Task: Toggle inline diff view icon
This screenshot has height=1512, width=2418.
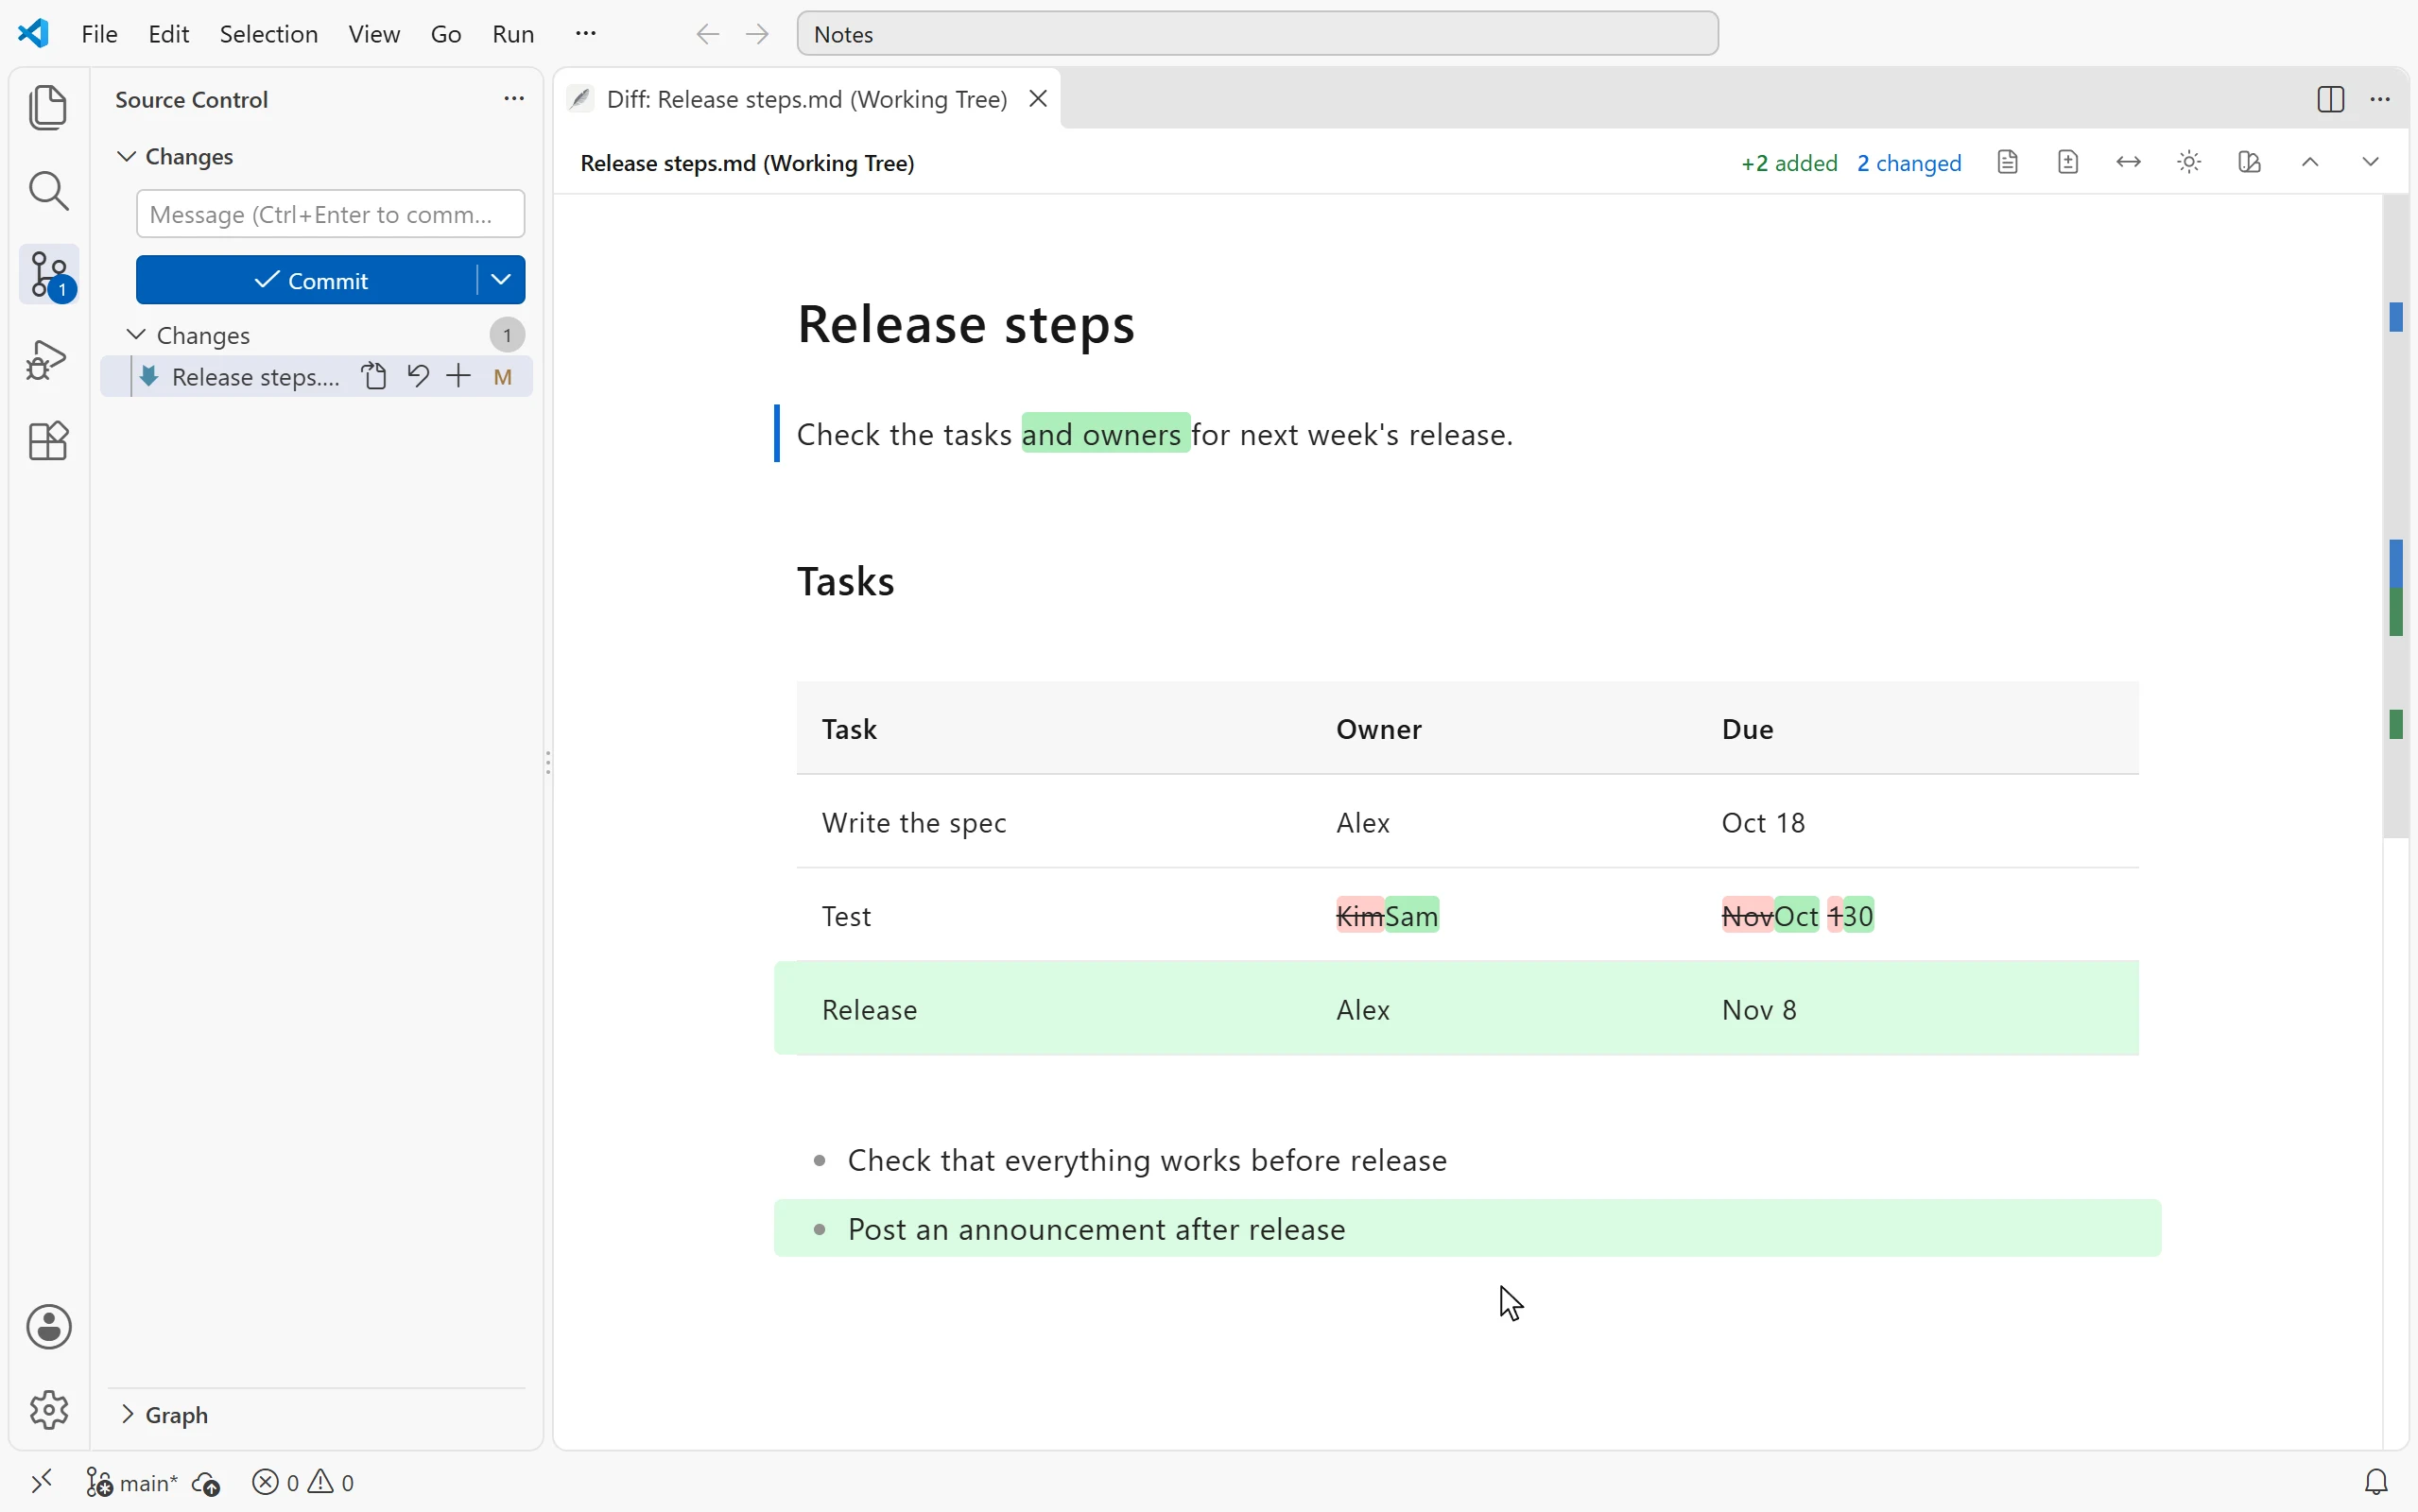Action: [2249, 162]
